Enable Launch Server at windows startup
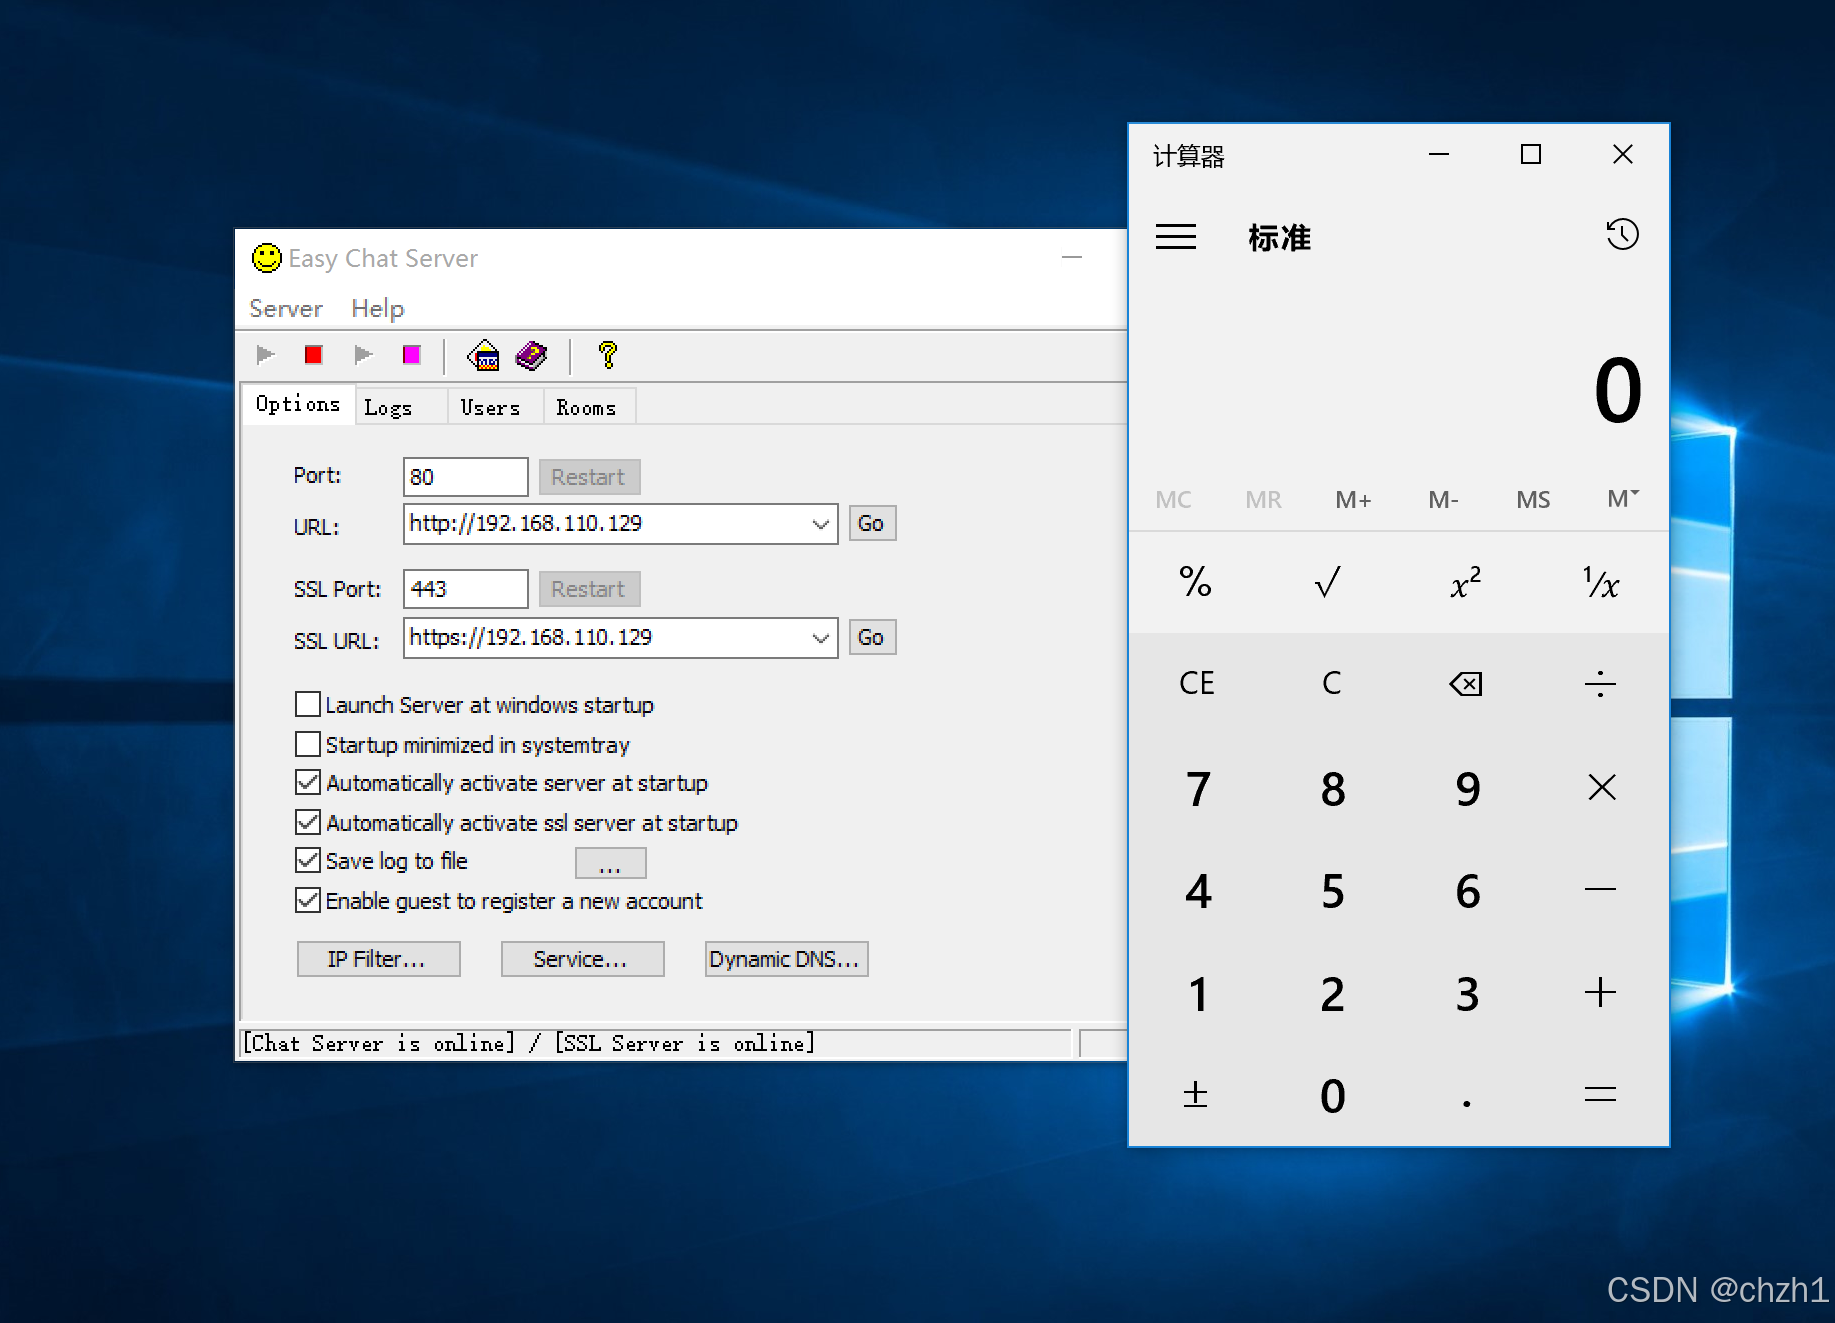 click(x=308, y=705)
